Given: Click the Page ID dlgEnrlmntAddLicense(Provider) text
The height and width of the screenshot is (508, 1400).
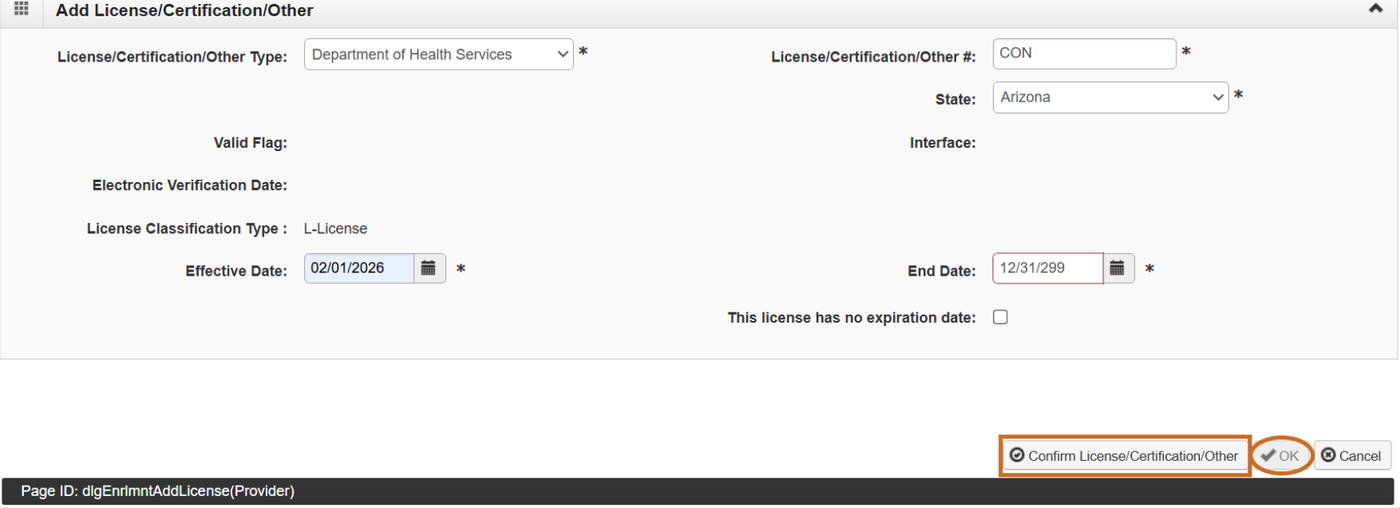Looking at the screenshot, I should (157, 491).
